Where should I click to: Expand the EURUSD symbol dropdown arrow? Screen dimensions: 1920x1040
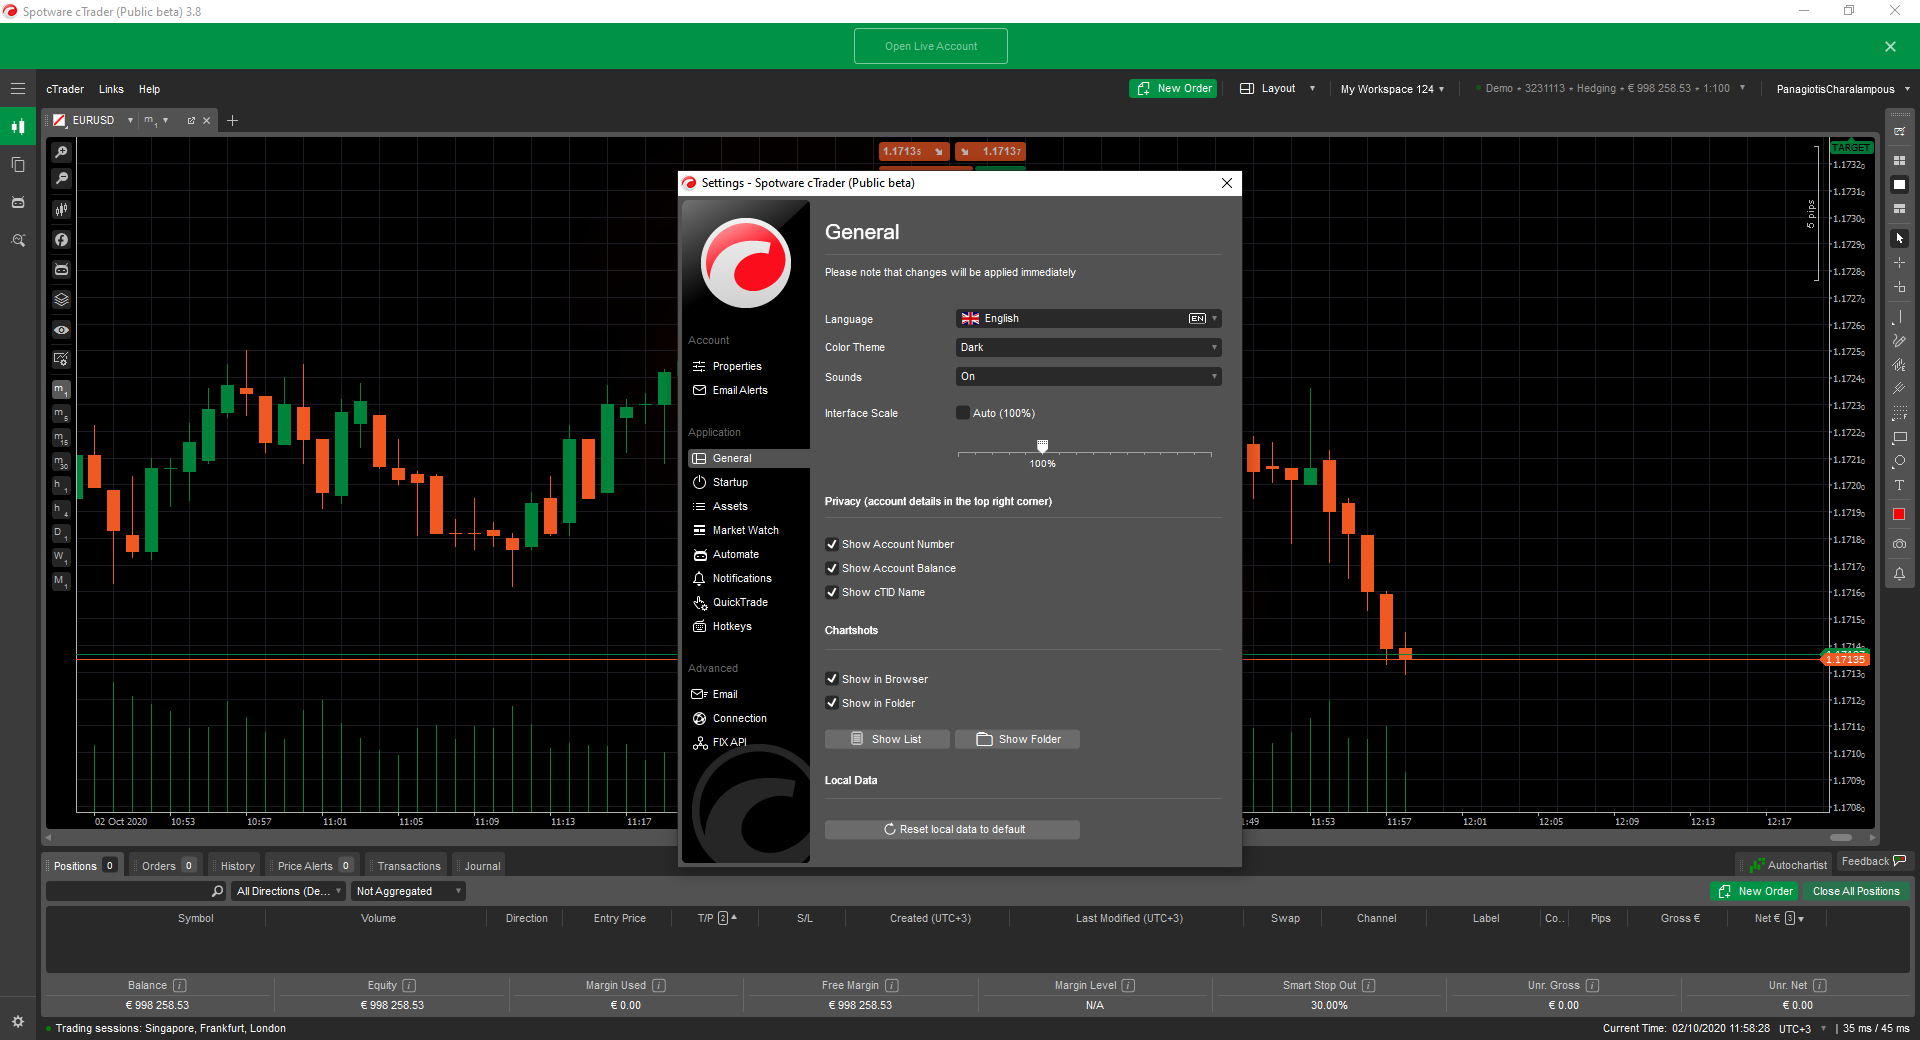click(x=130, y=120)
